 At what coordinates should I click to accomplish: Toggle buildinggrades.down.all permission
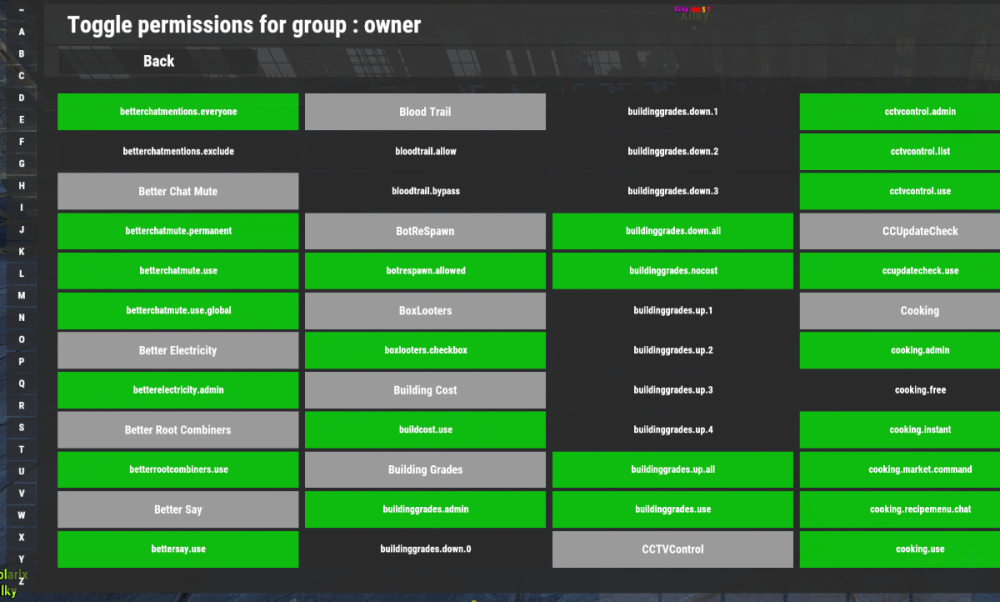point(672,231)
